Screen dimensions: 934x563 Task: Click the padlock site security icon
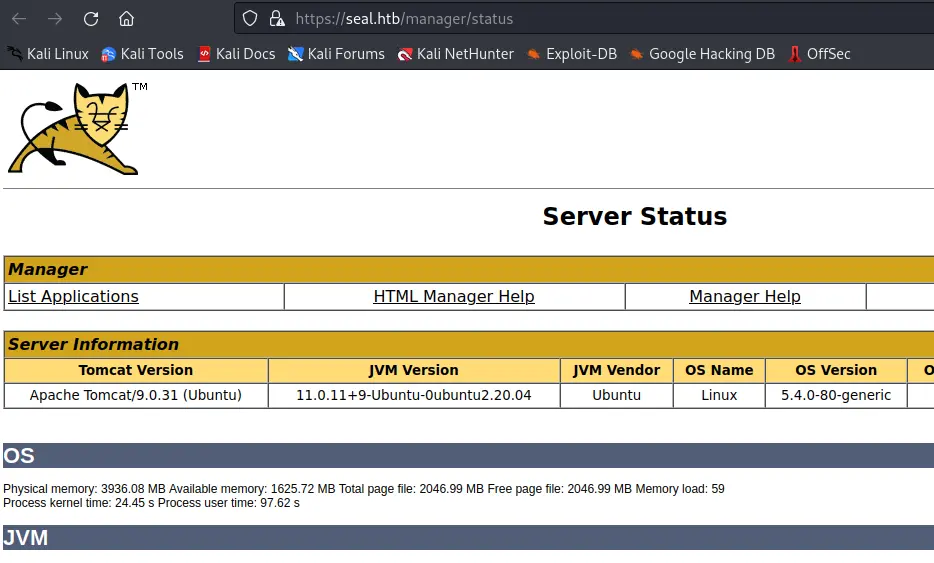tap(277, 19)
